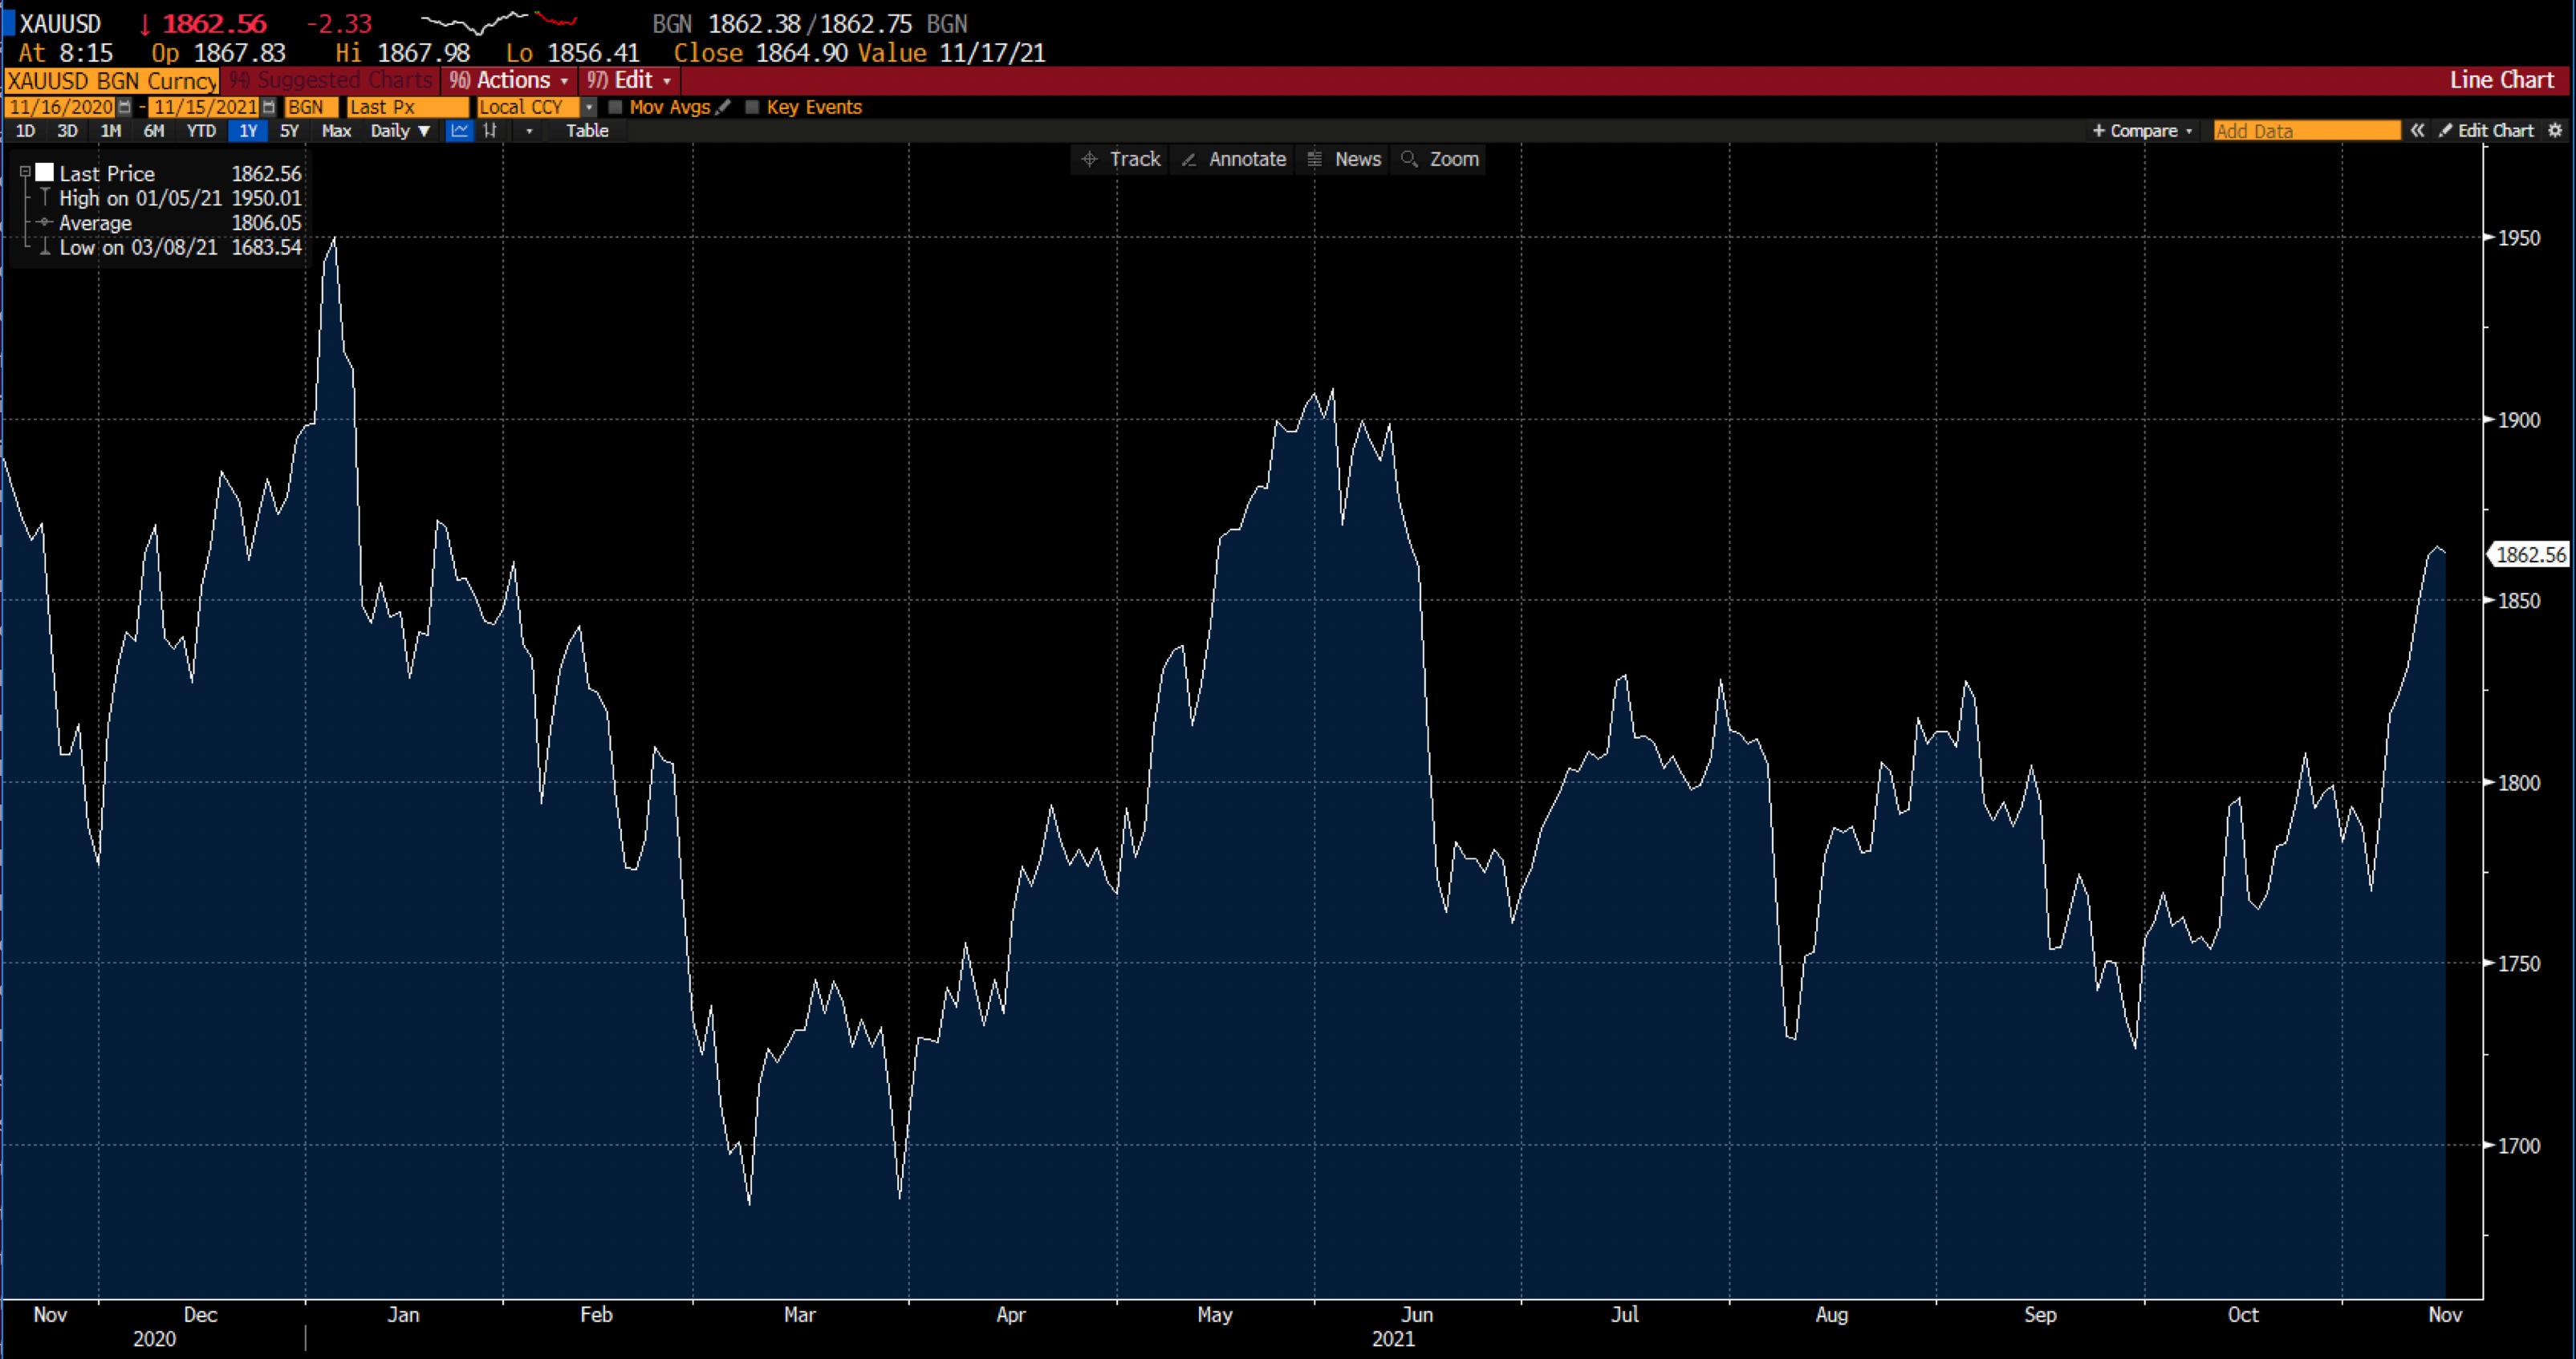Select the 5Y time range tab

coord(289,131)
